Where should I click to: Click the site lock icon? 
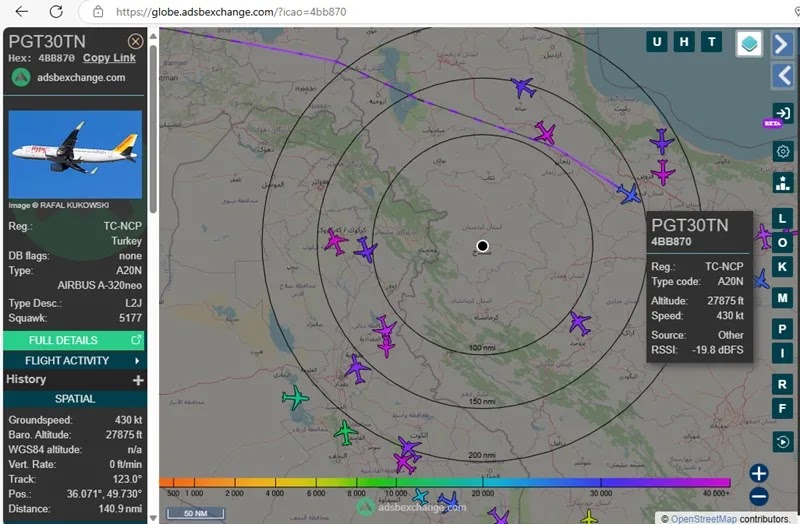[98, 12]
